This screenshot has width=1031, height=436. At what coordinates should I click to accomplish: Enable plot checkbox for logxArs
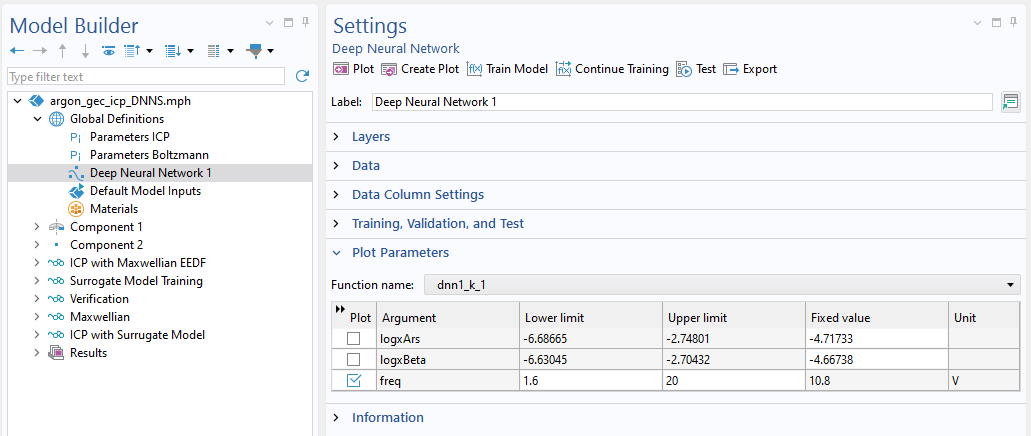click(x=353, y=339)
